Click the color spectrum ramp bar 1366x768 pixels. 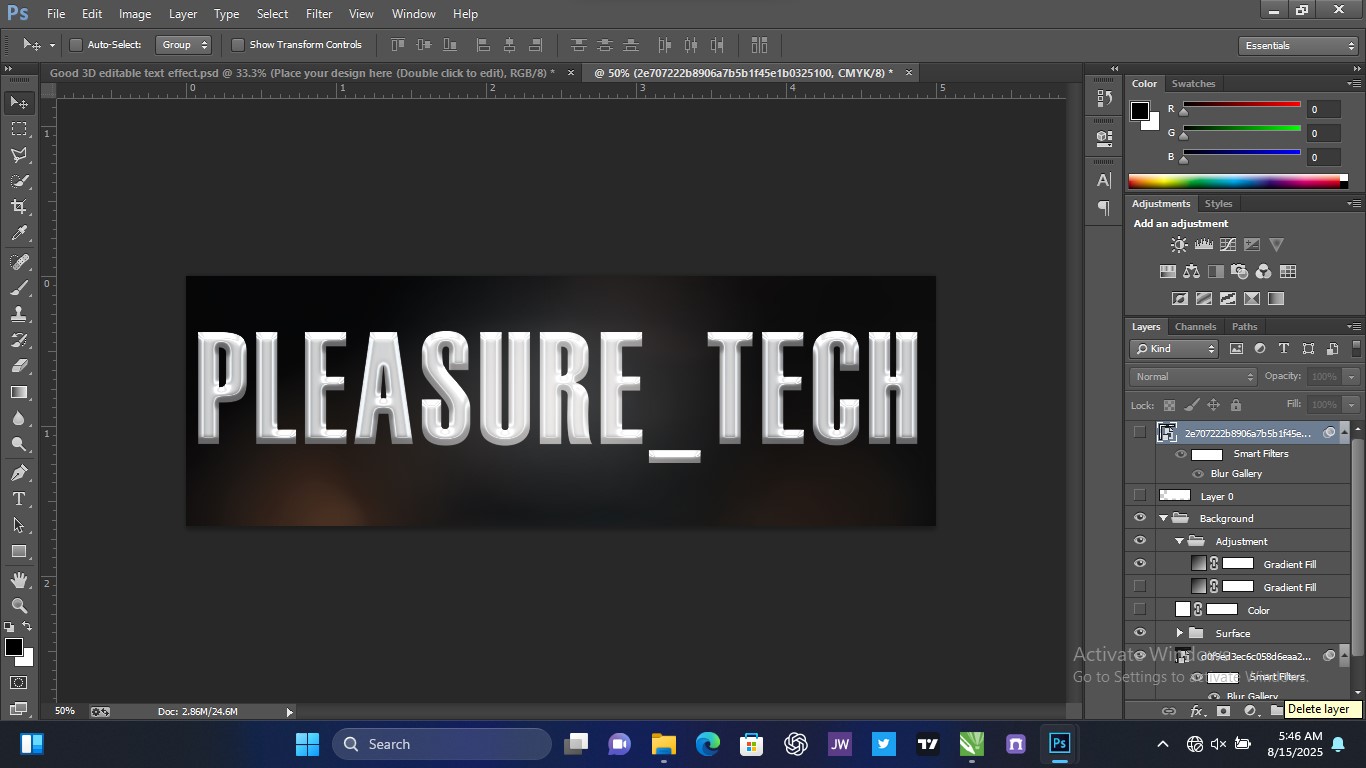[x=1238, y=182]
